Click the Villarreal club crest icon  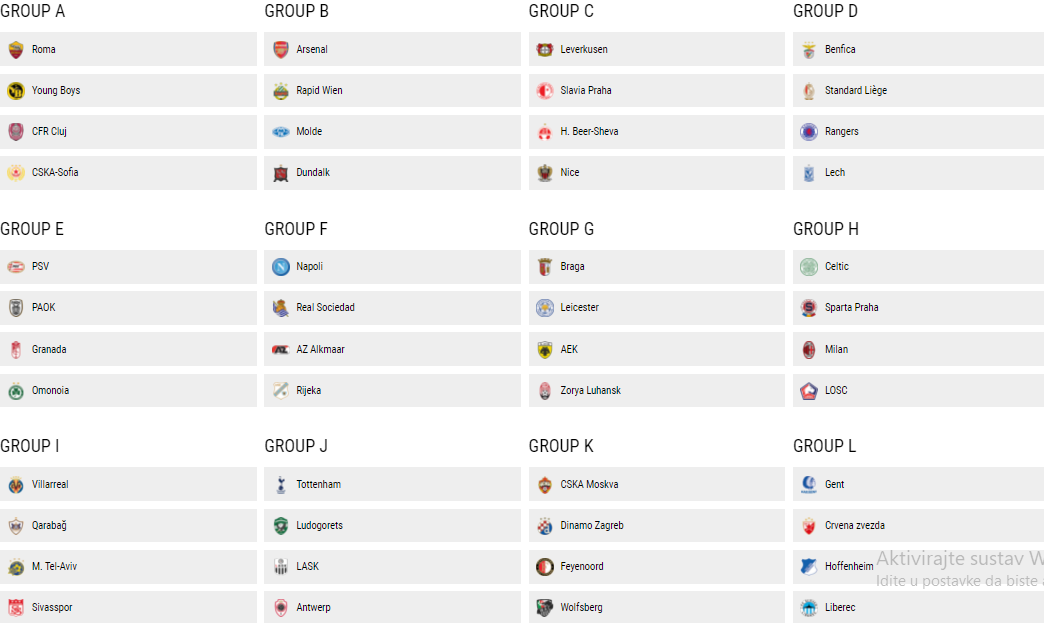(x=15, y=485)
